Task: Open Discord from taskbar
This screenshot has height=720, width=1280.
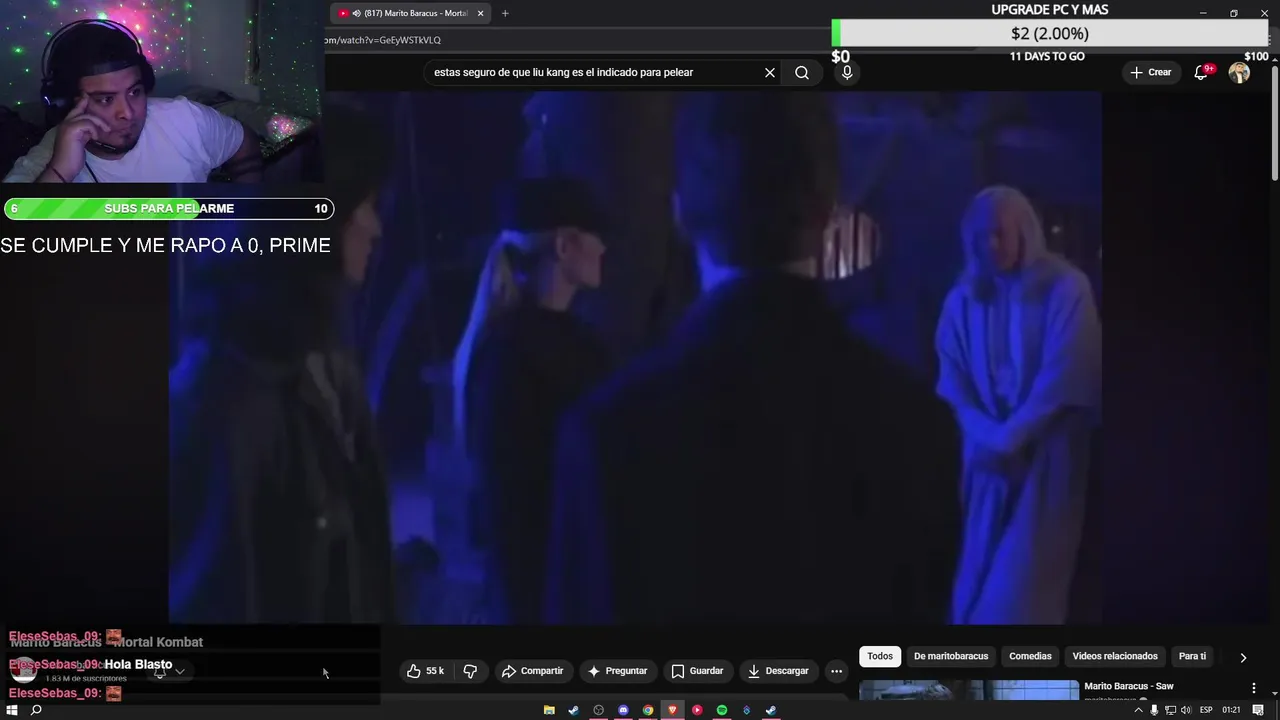Action: [x=623, y=710]
